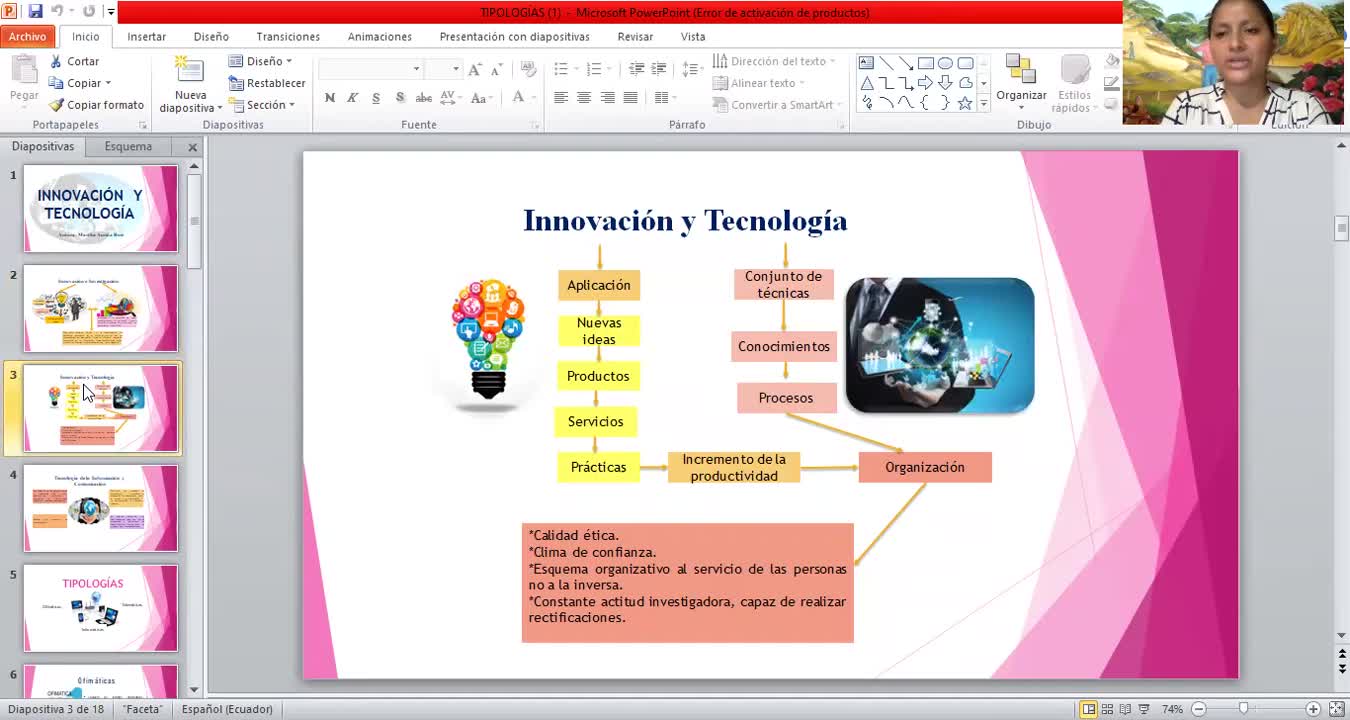Image resolution: width=1350 pixels, height=720 pixels.
Task: Open the Revisar ribbon tab
Action: 635,37
